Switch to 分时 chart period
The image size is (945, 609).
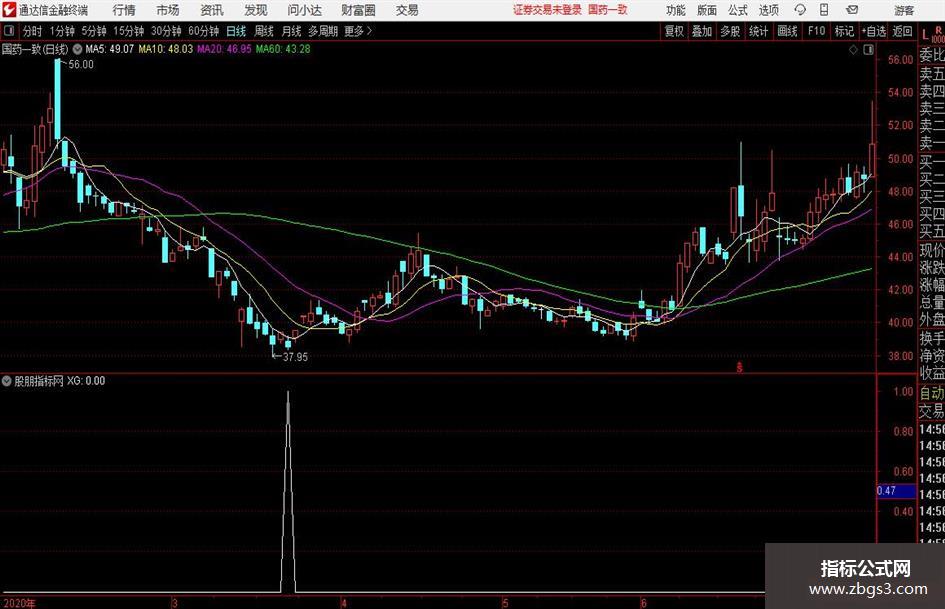coord(33,31)
